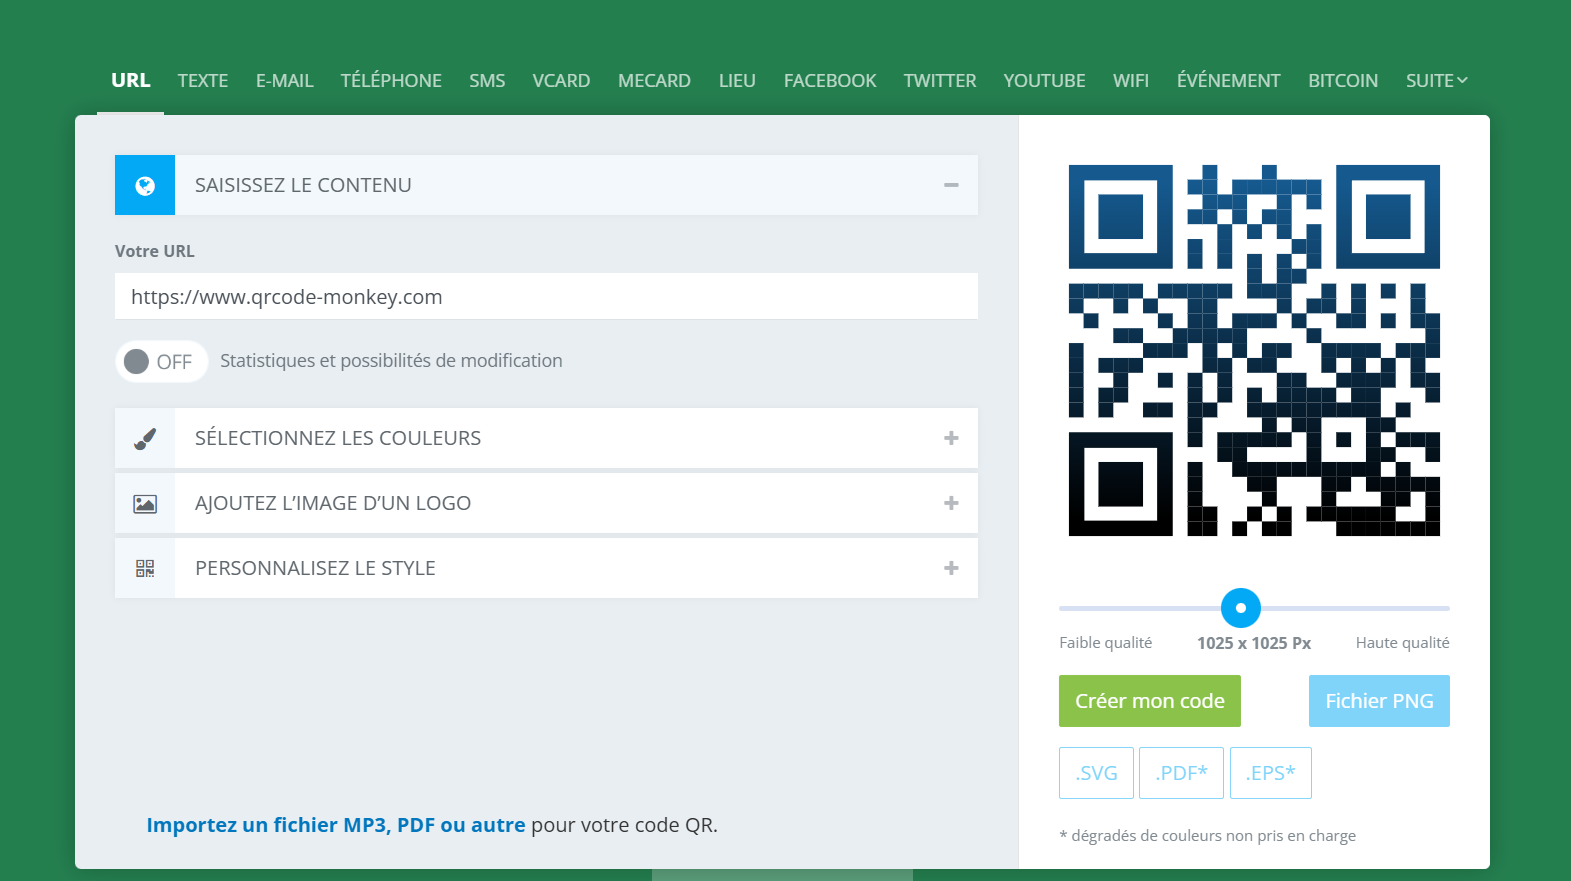The width and height of the screenshot is (1571, 881).
Task: Download using the Fichier PNG button
Action: click(1378, 701)
